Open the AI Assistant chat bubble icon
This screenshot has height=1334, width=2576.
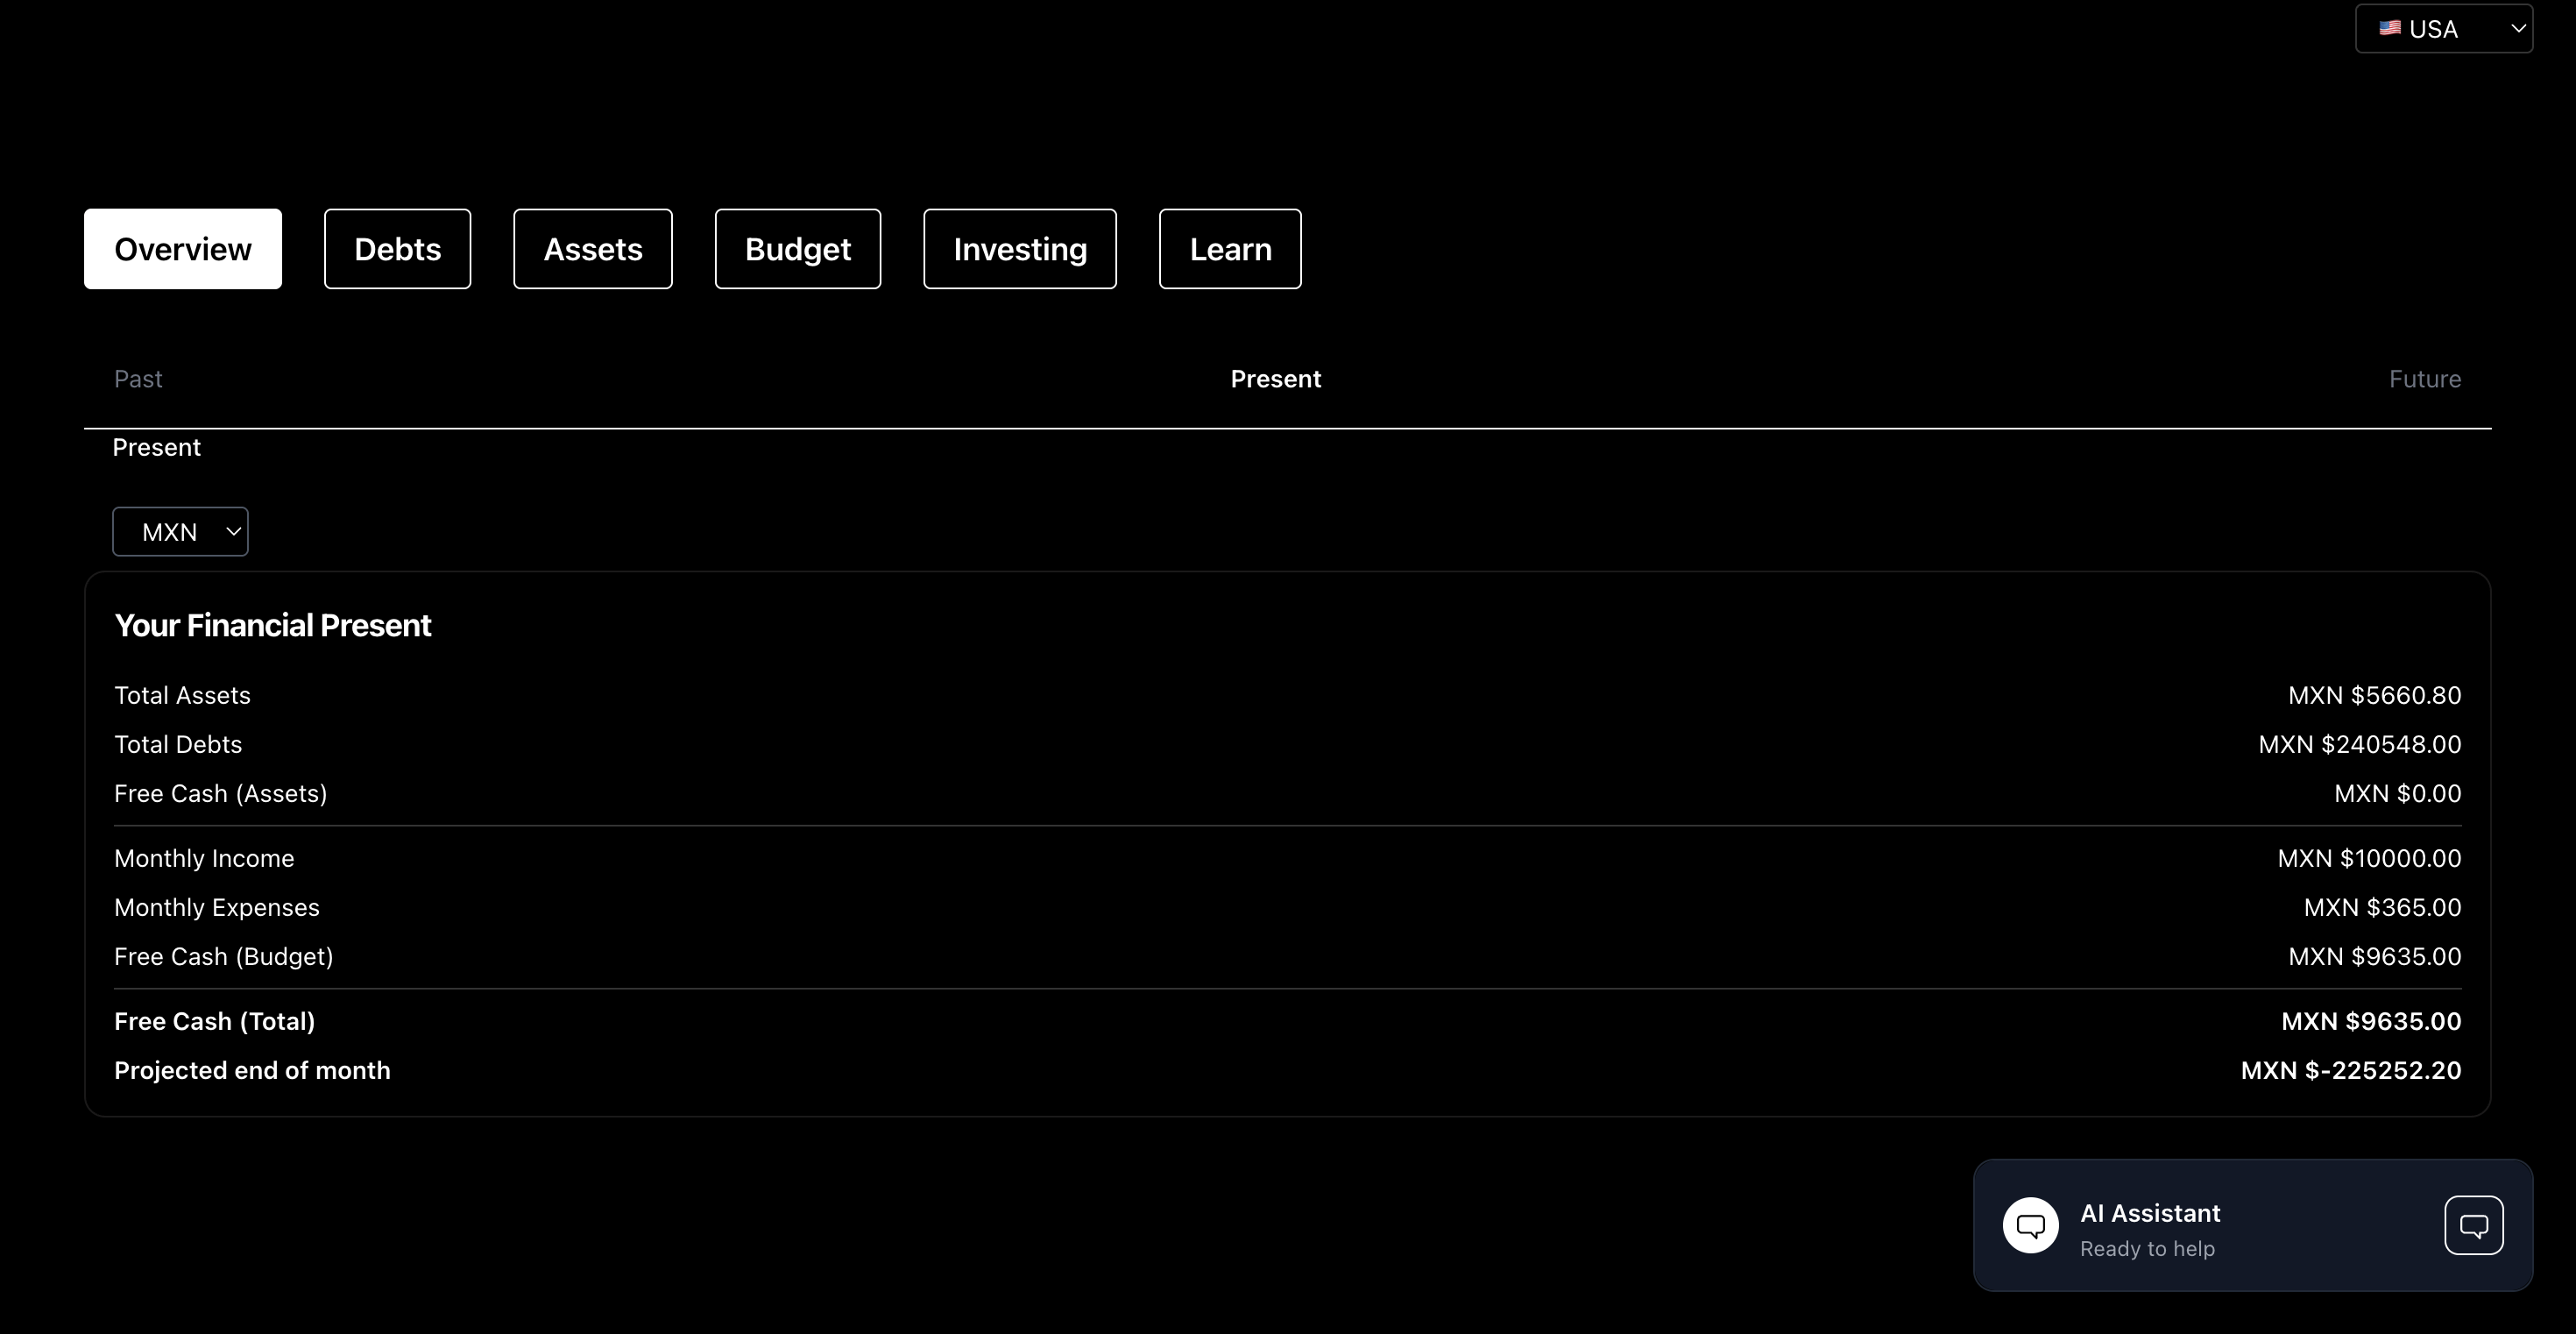click(2030, 1225)
